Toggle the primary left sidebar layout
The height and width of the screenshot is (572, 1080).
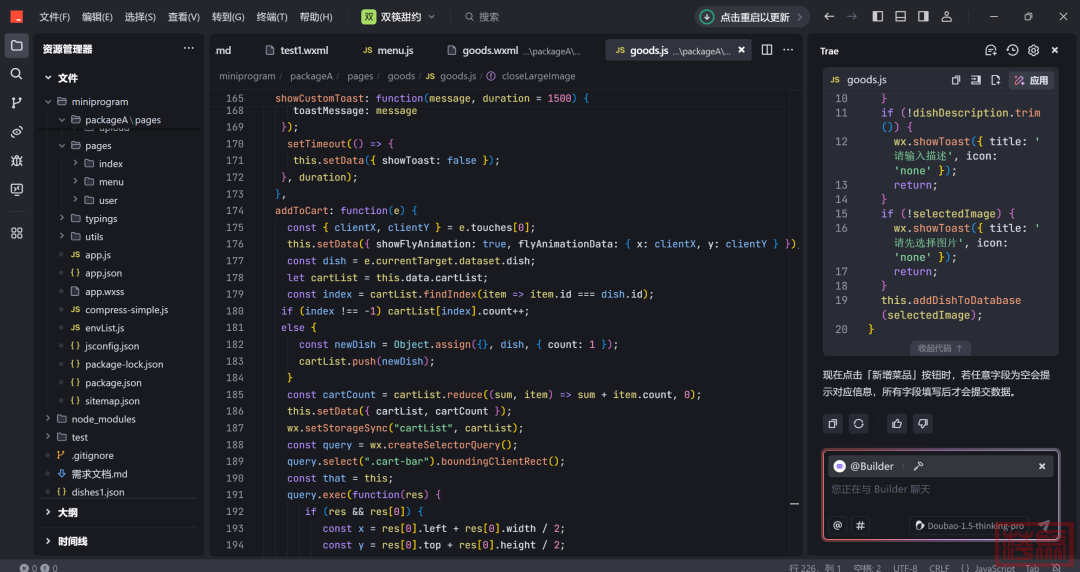point(878,17)
